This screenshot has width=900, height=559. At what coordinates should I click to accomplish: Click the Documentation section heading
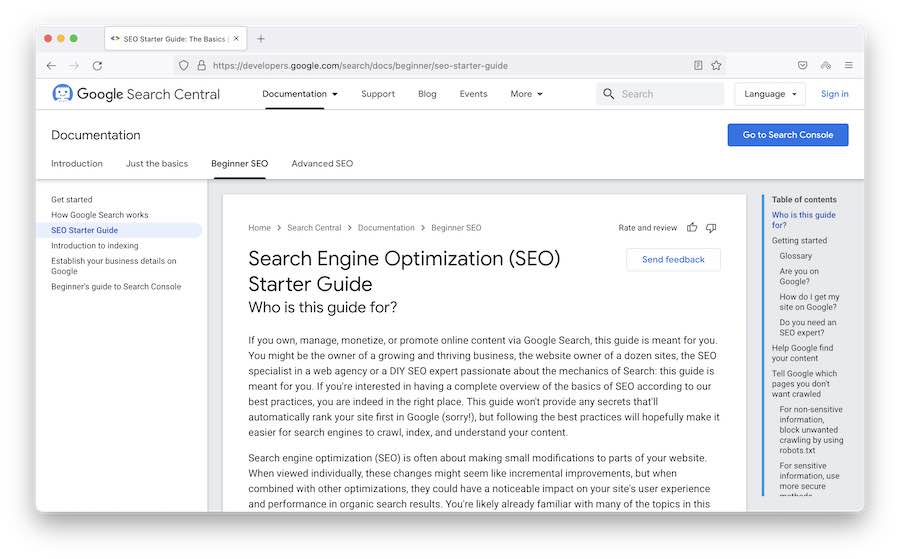(96, 135)
